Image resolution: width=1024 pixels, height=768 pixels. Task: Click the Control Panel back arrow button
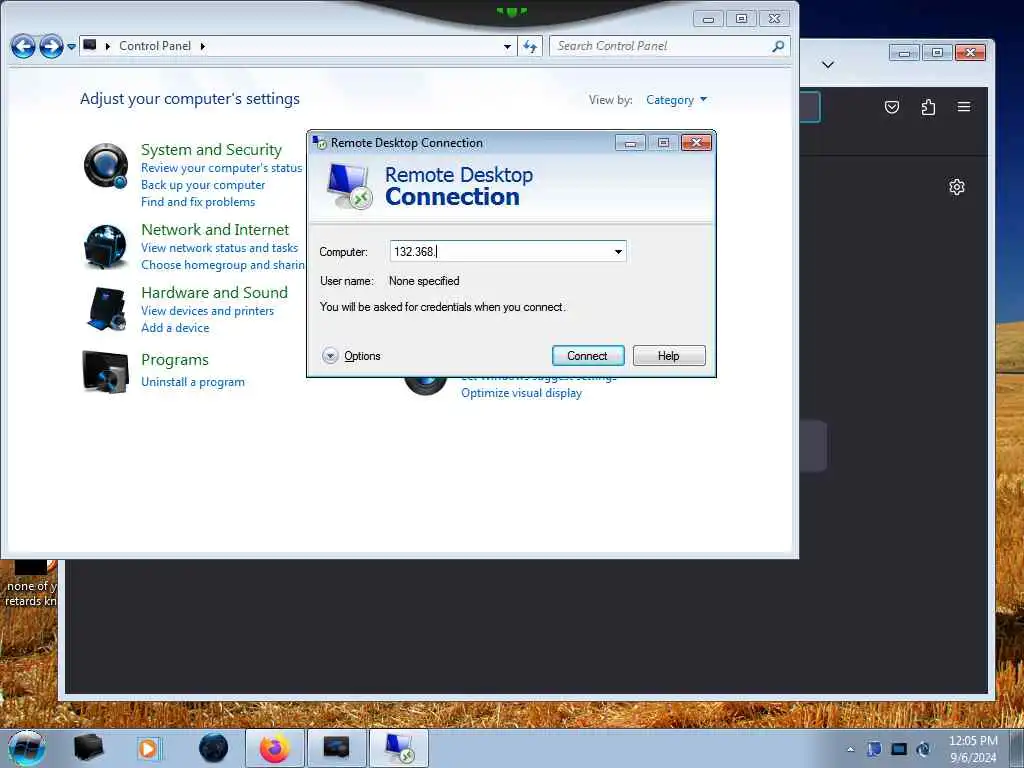point(24,46)
